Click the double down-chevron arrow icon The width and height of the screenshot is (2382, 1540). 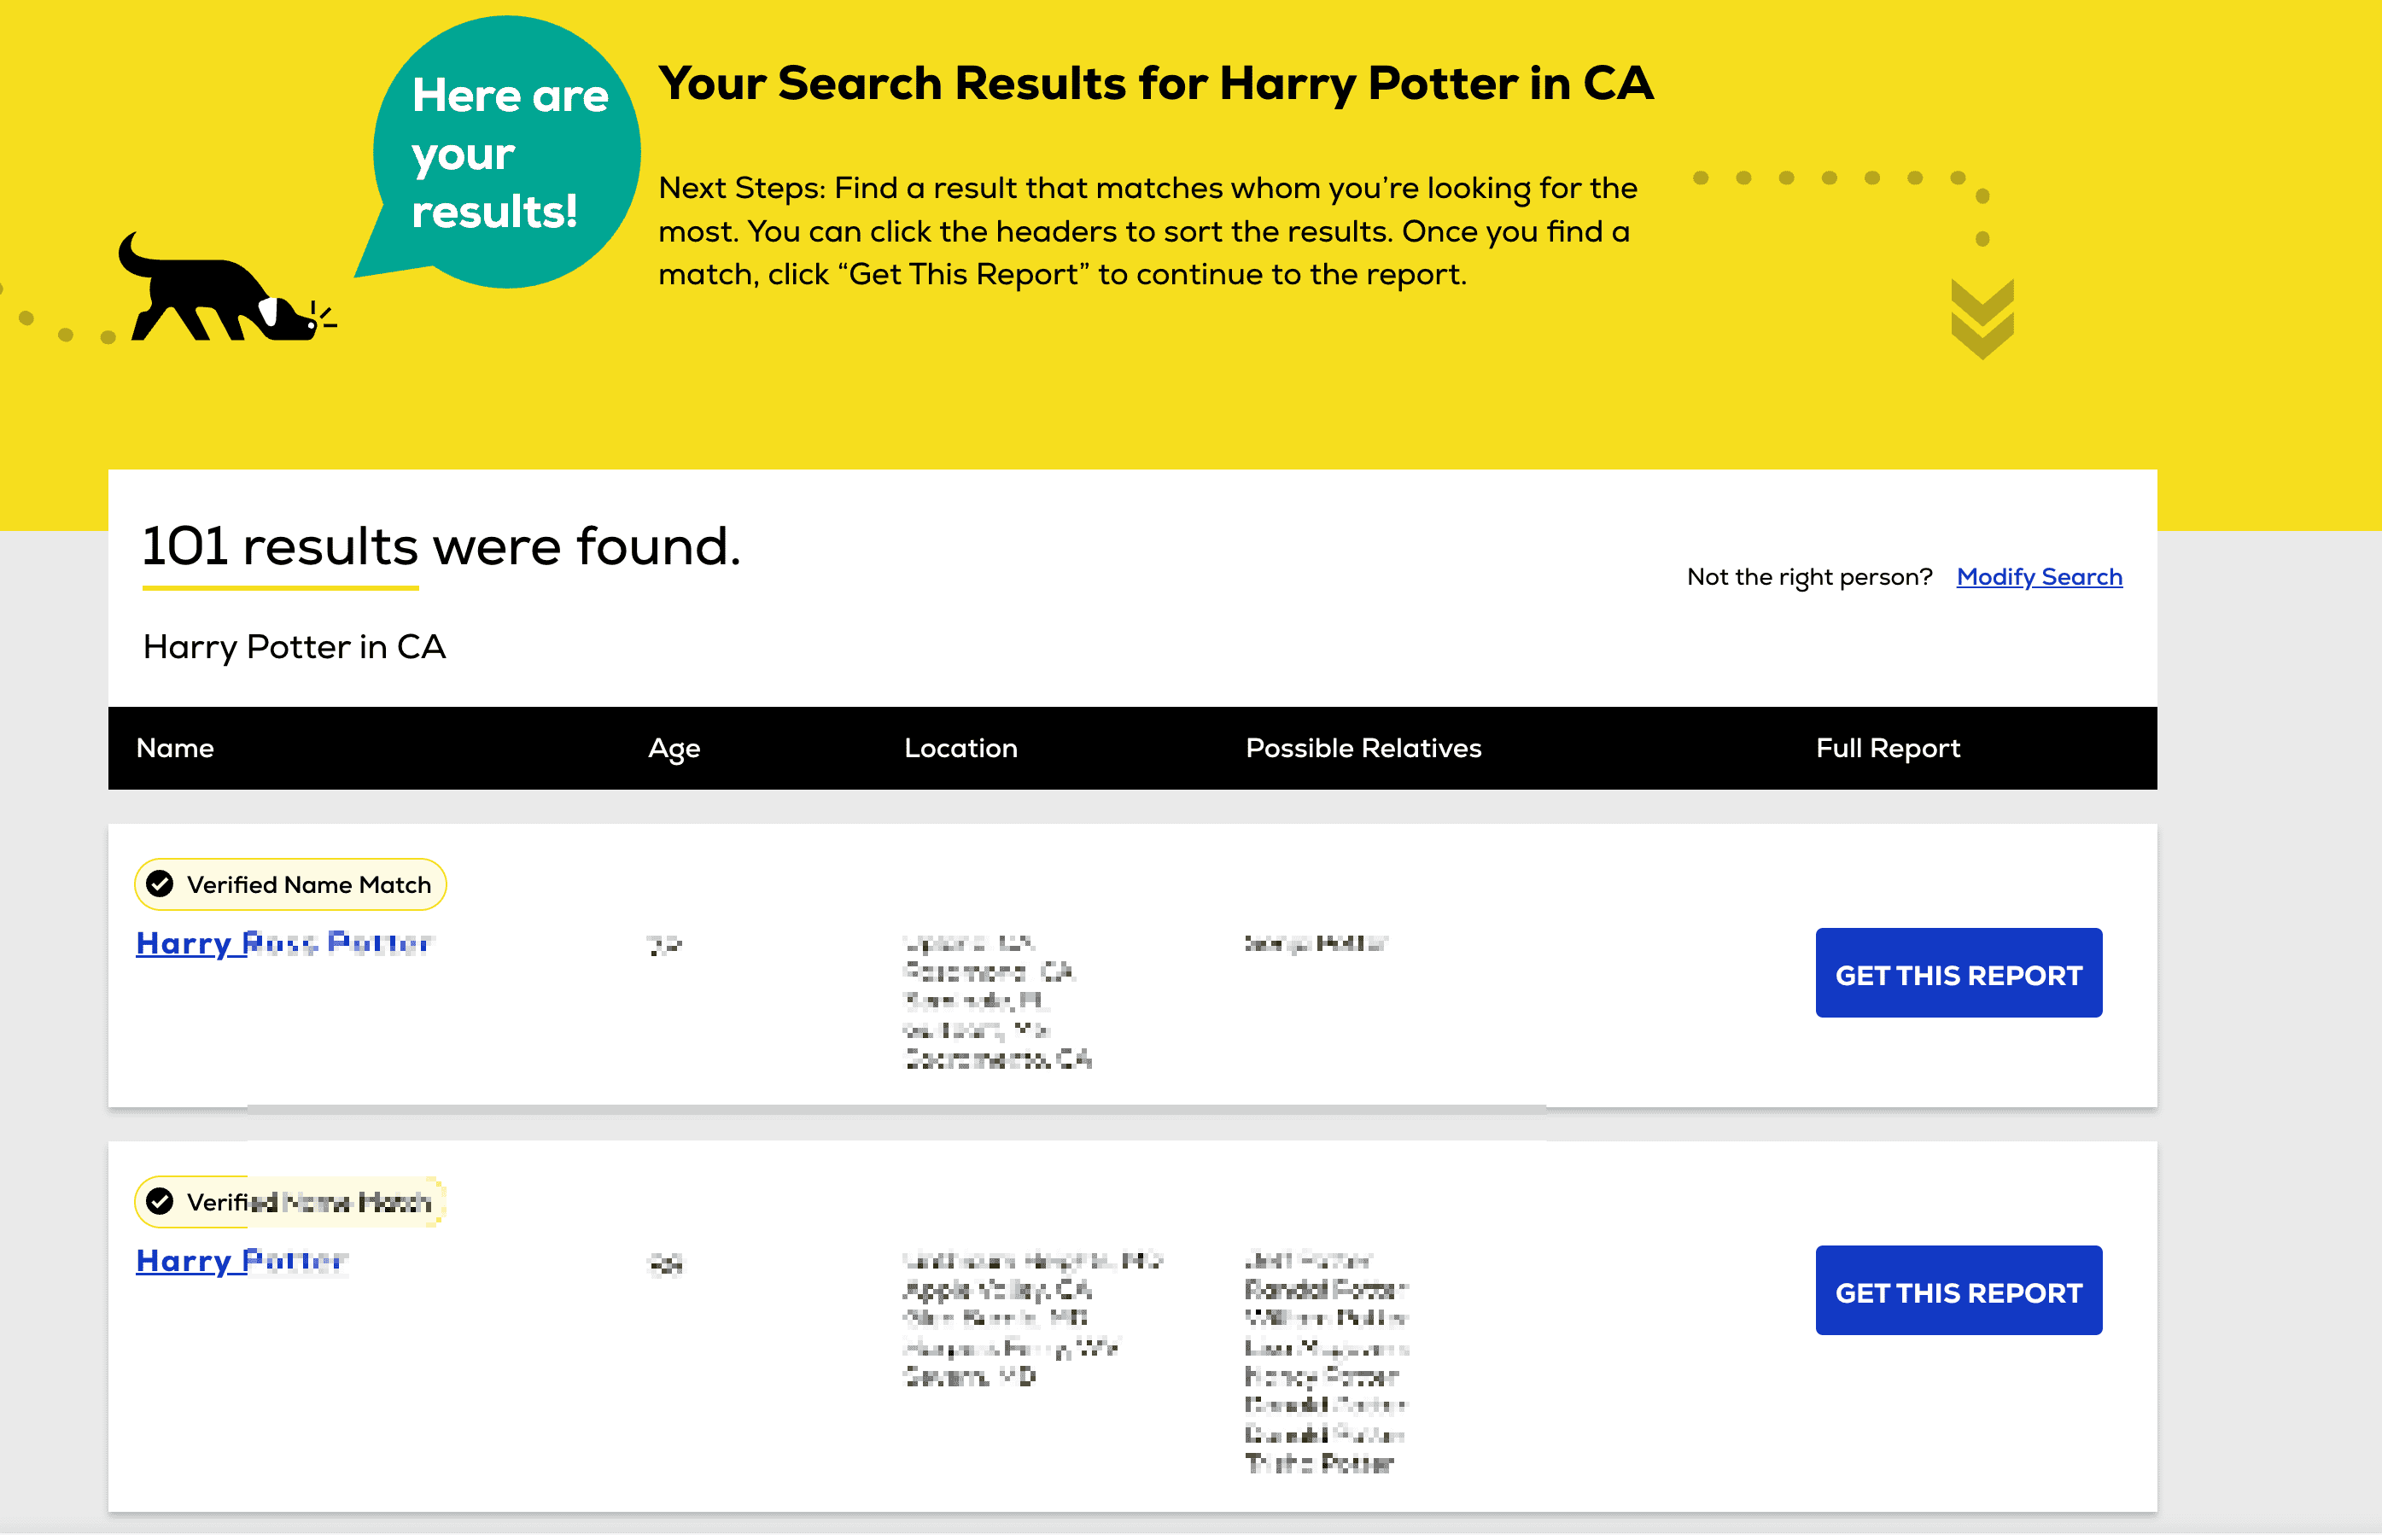[x=1981, y=318]
